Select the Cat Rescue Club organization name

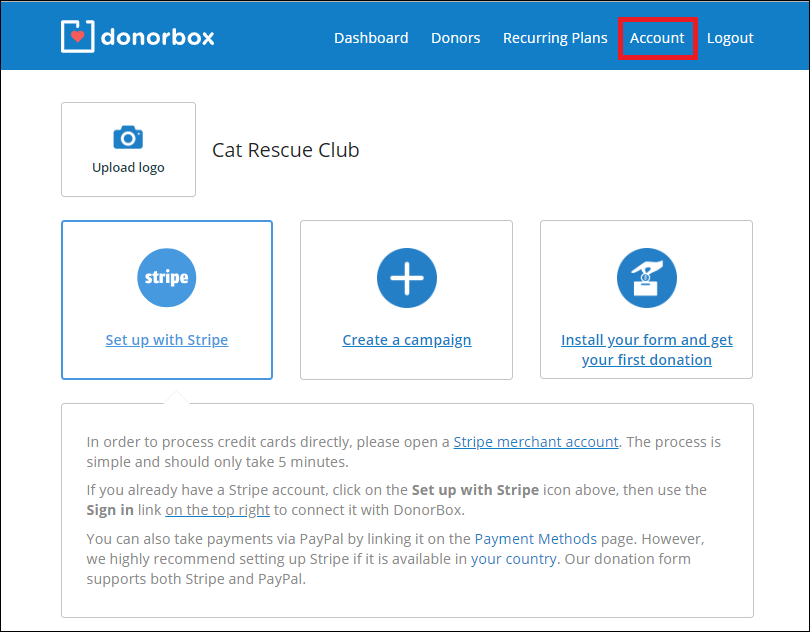coord(286,150)
